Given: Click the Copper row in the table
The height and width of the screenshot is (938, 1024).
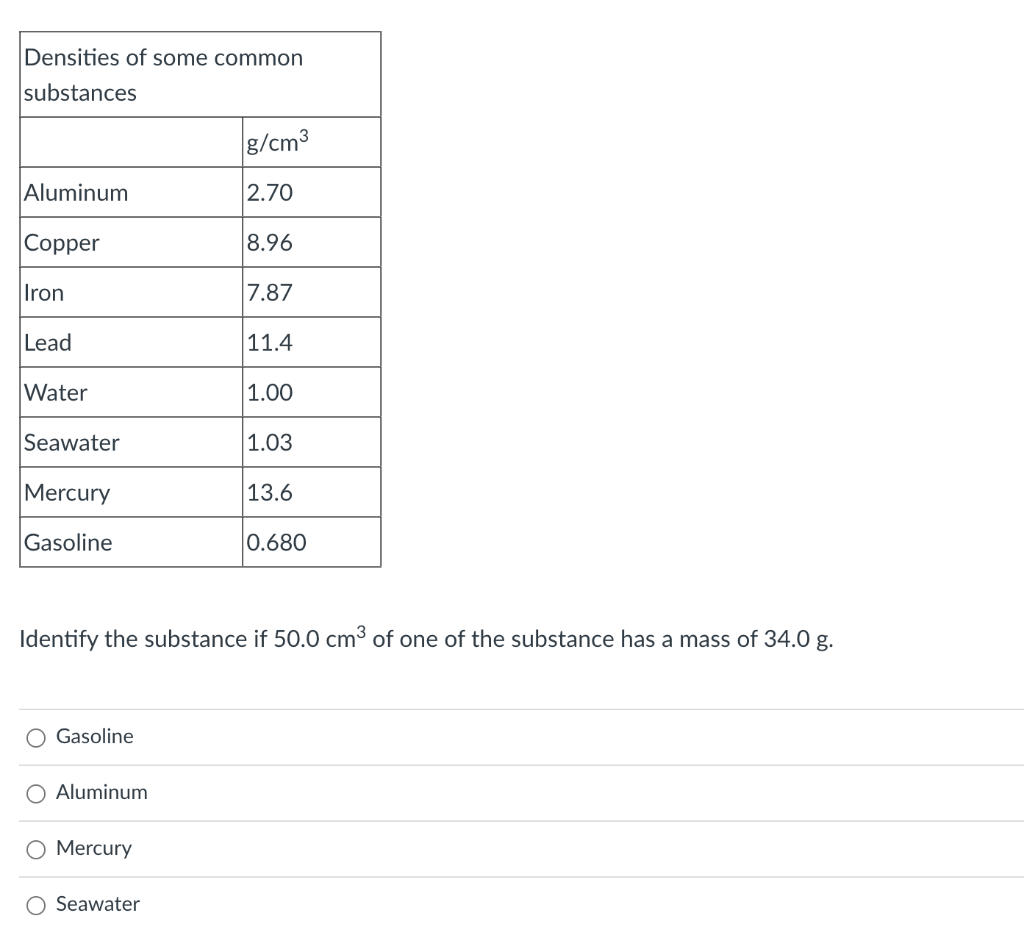Looking at the screenshot, I should (x=62, y=242).
